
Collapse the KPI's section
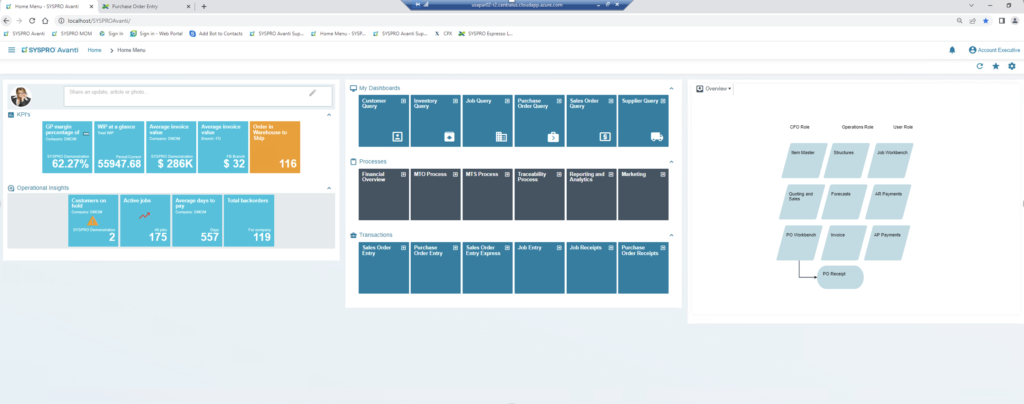pos(329,115)
